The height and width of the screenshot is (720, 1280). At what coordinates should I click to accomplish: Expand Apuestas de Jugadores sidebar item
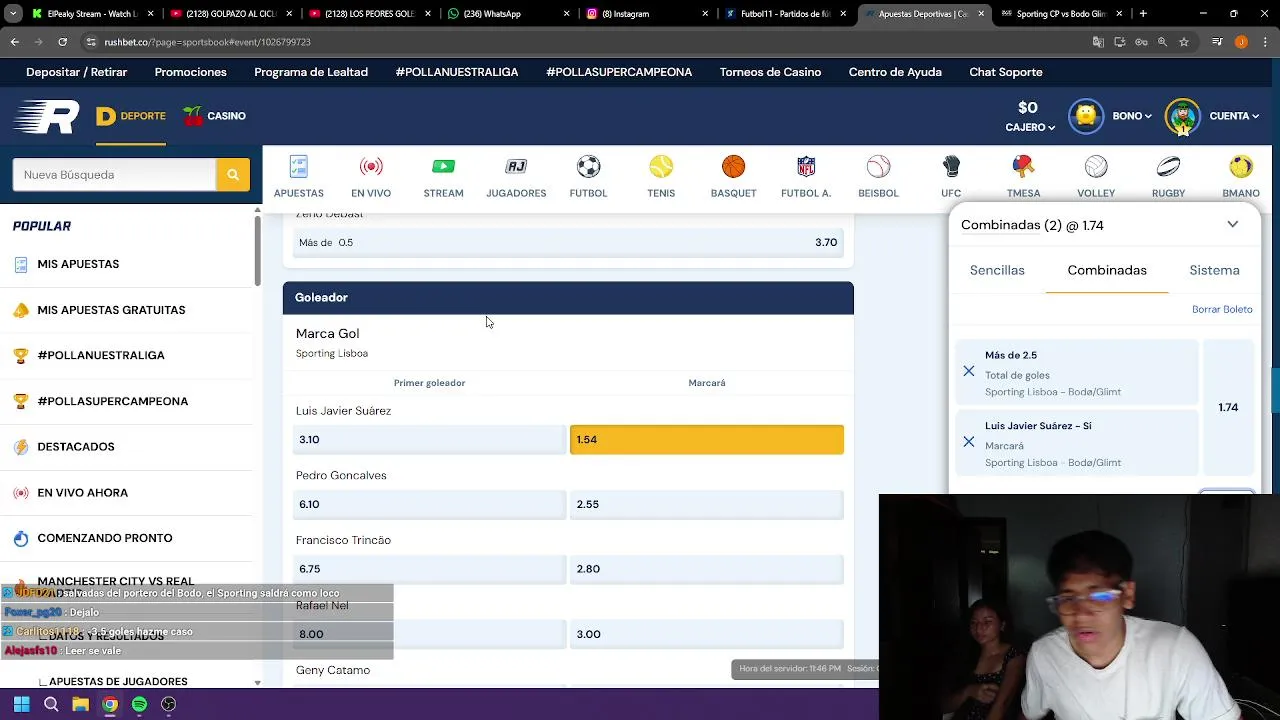(x=118, y=681)
